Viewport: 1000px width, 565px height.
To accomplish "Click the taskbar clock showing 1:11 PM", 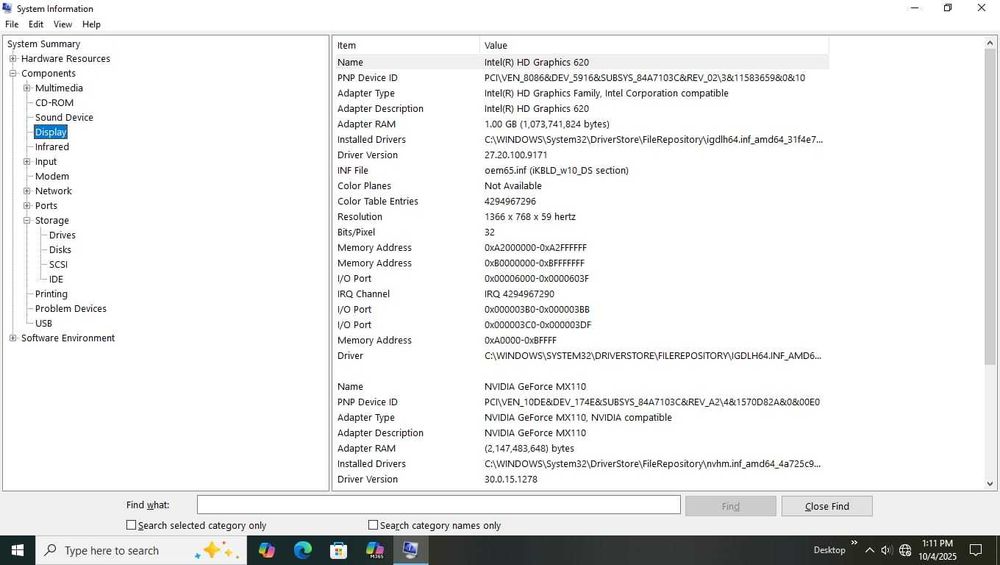I will (937, 550).
